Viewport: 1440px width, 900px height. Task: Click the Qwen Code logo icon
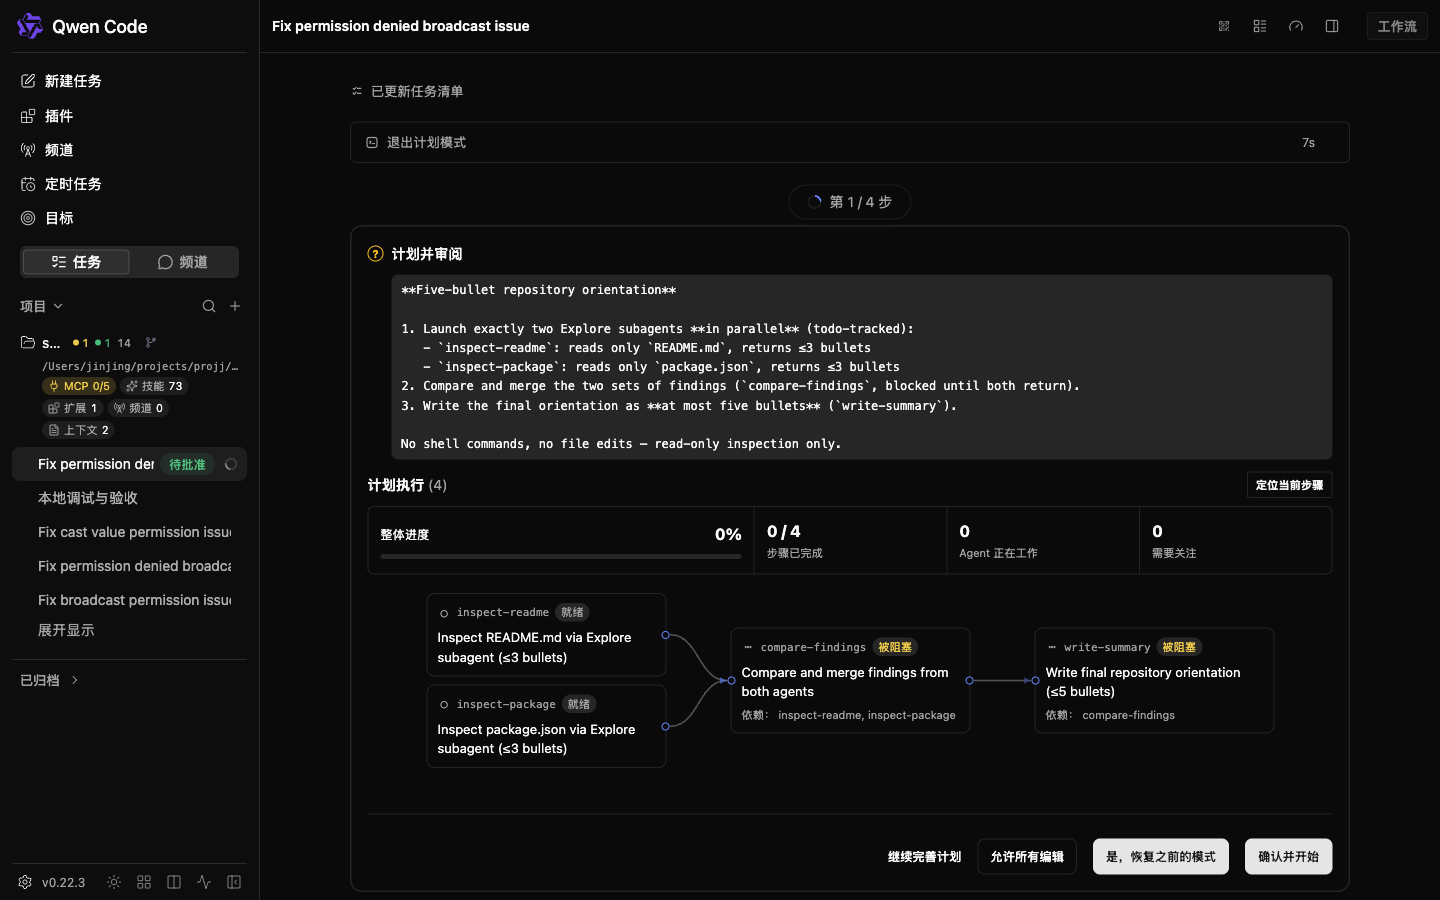tap(30, 26)
